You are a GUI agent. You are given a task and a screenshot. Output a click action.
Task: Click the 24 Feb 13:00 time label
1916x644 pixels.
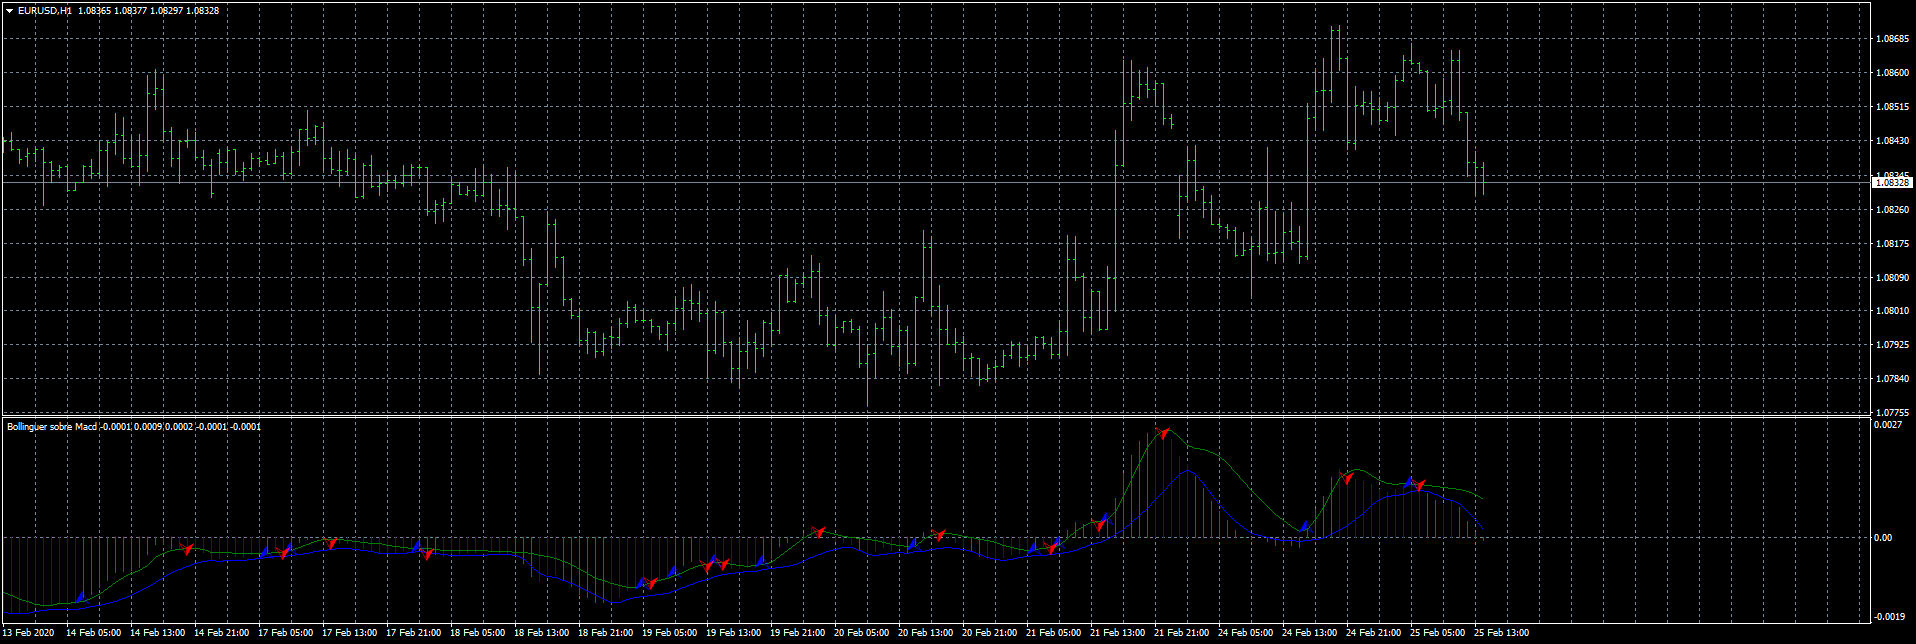pyautogui.click(x=1309, y=632)
